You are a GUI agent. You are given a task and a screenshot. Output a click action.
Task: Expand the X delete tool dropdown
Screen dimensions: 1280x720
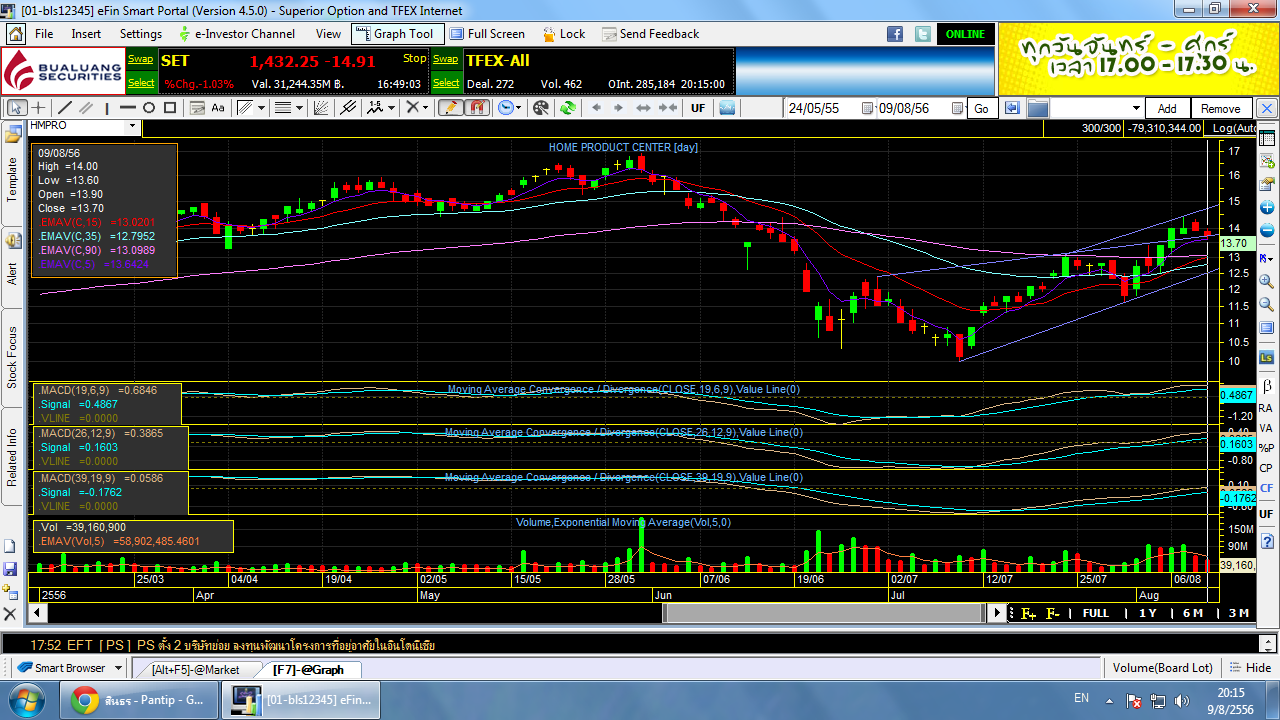tap(425, 108)
